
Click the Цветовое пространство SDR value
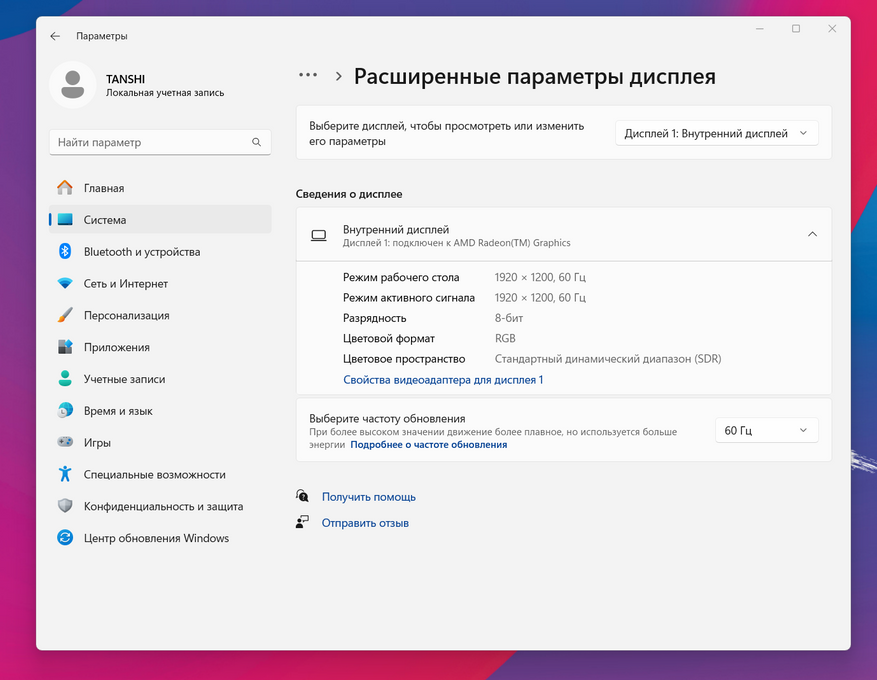tap(608, 359)
